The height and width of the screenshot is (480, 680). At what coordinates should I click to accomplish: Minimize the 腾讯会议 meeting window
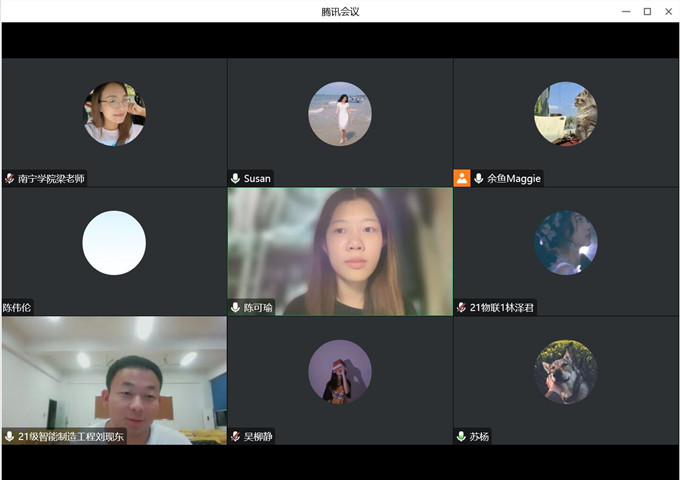click(x=626, y=11)
